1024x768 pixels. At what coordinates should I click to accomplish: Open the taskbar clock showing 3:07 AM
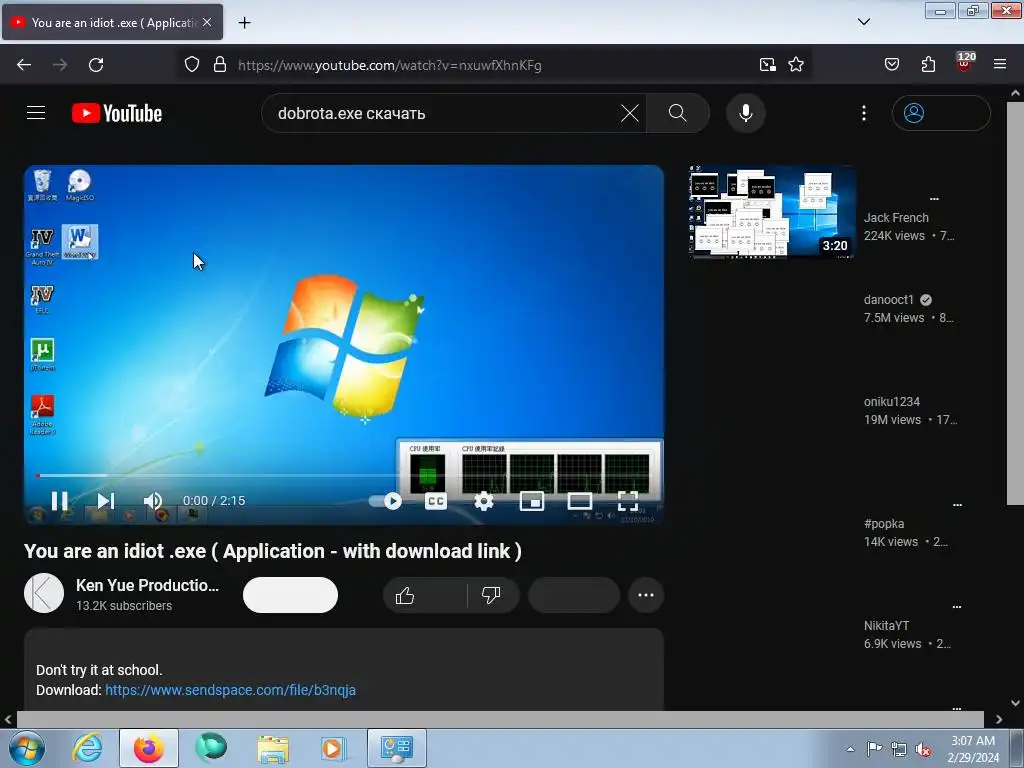click(973, 749)
